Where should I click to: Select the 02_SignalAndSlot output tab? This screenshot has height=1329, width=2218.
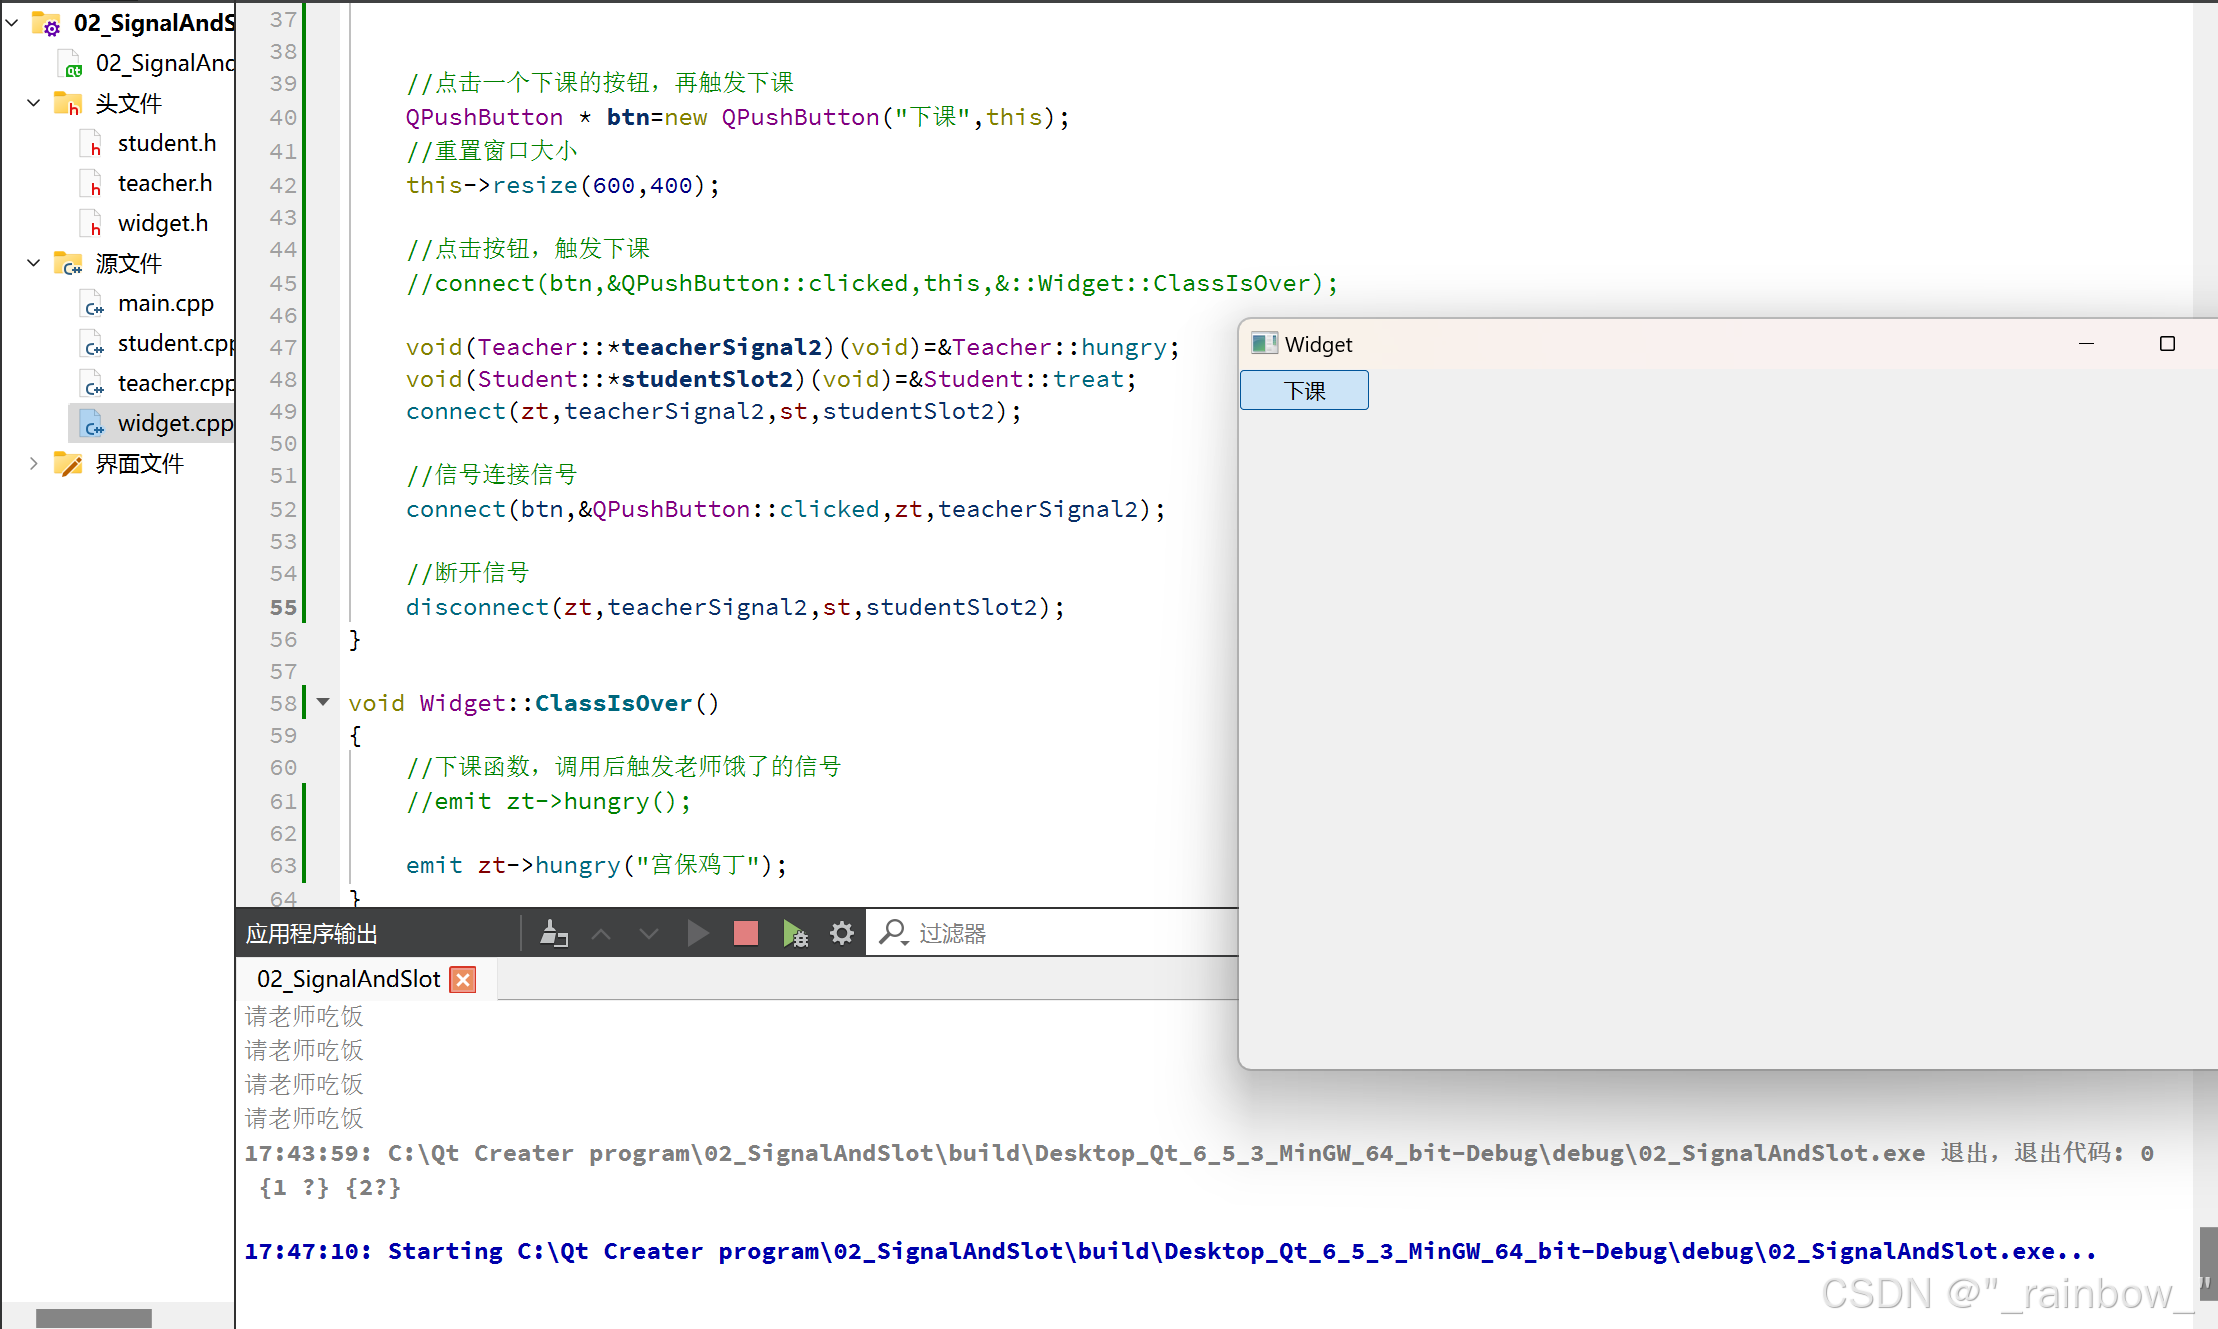coord(348,979)
